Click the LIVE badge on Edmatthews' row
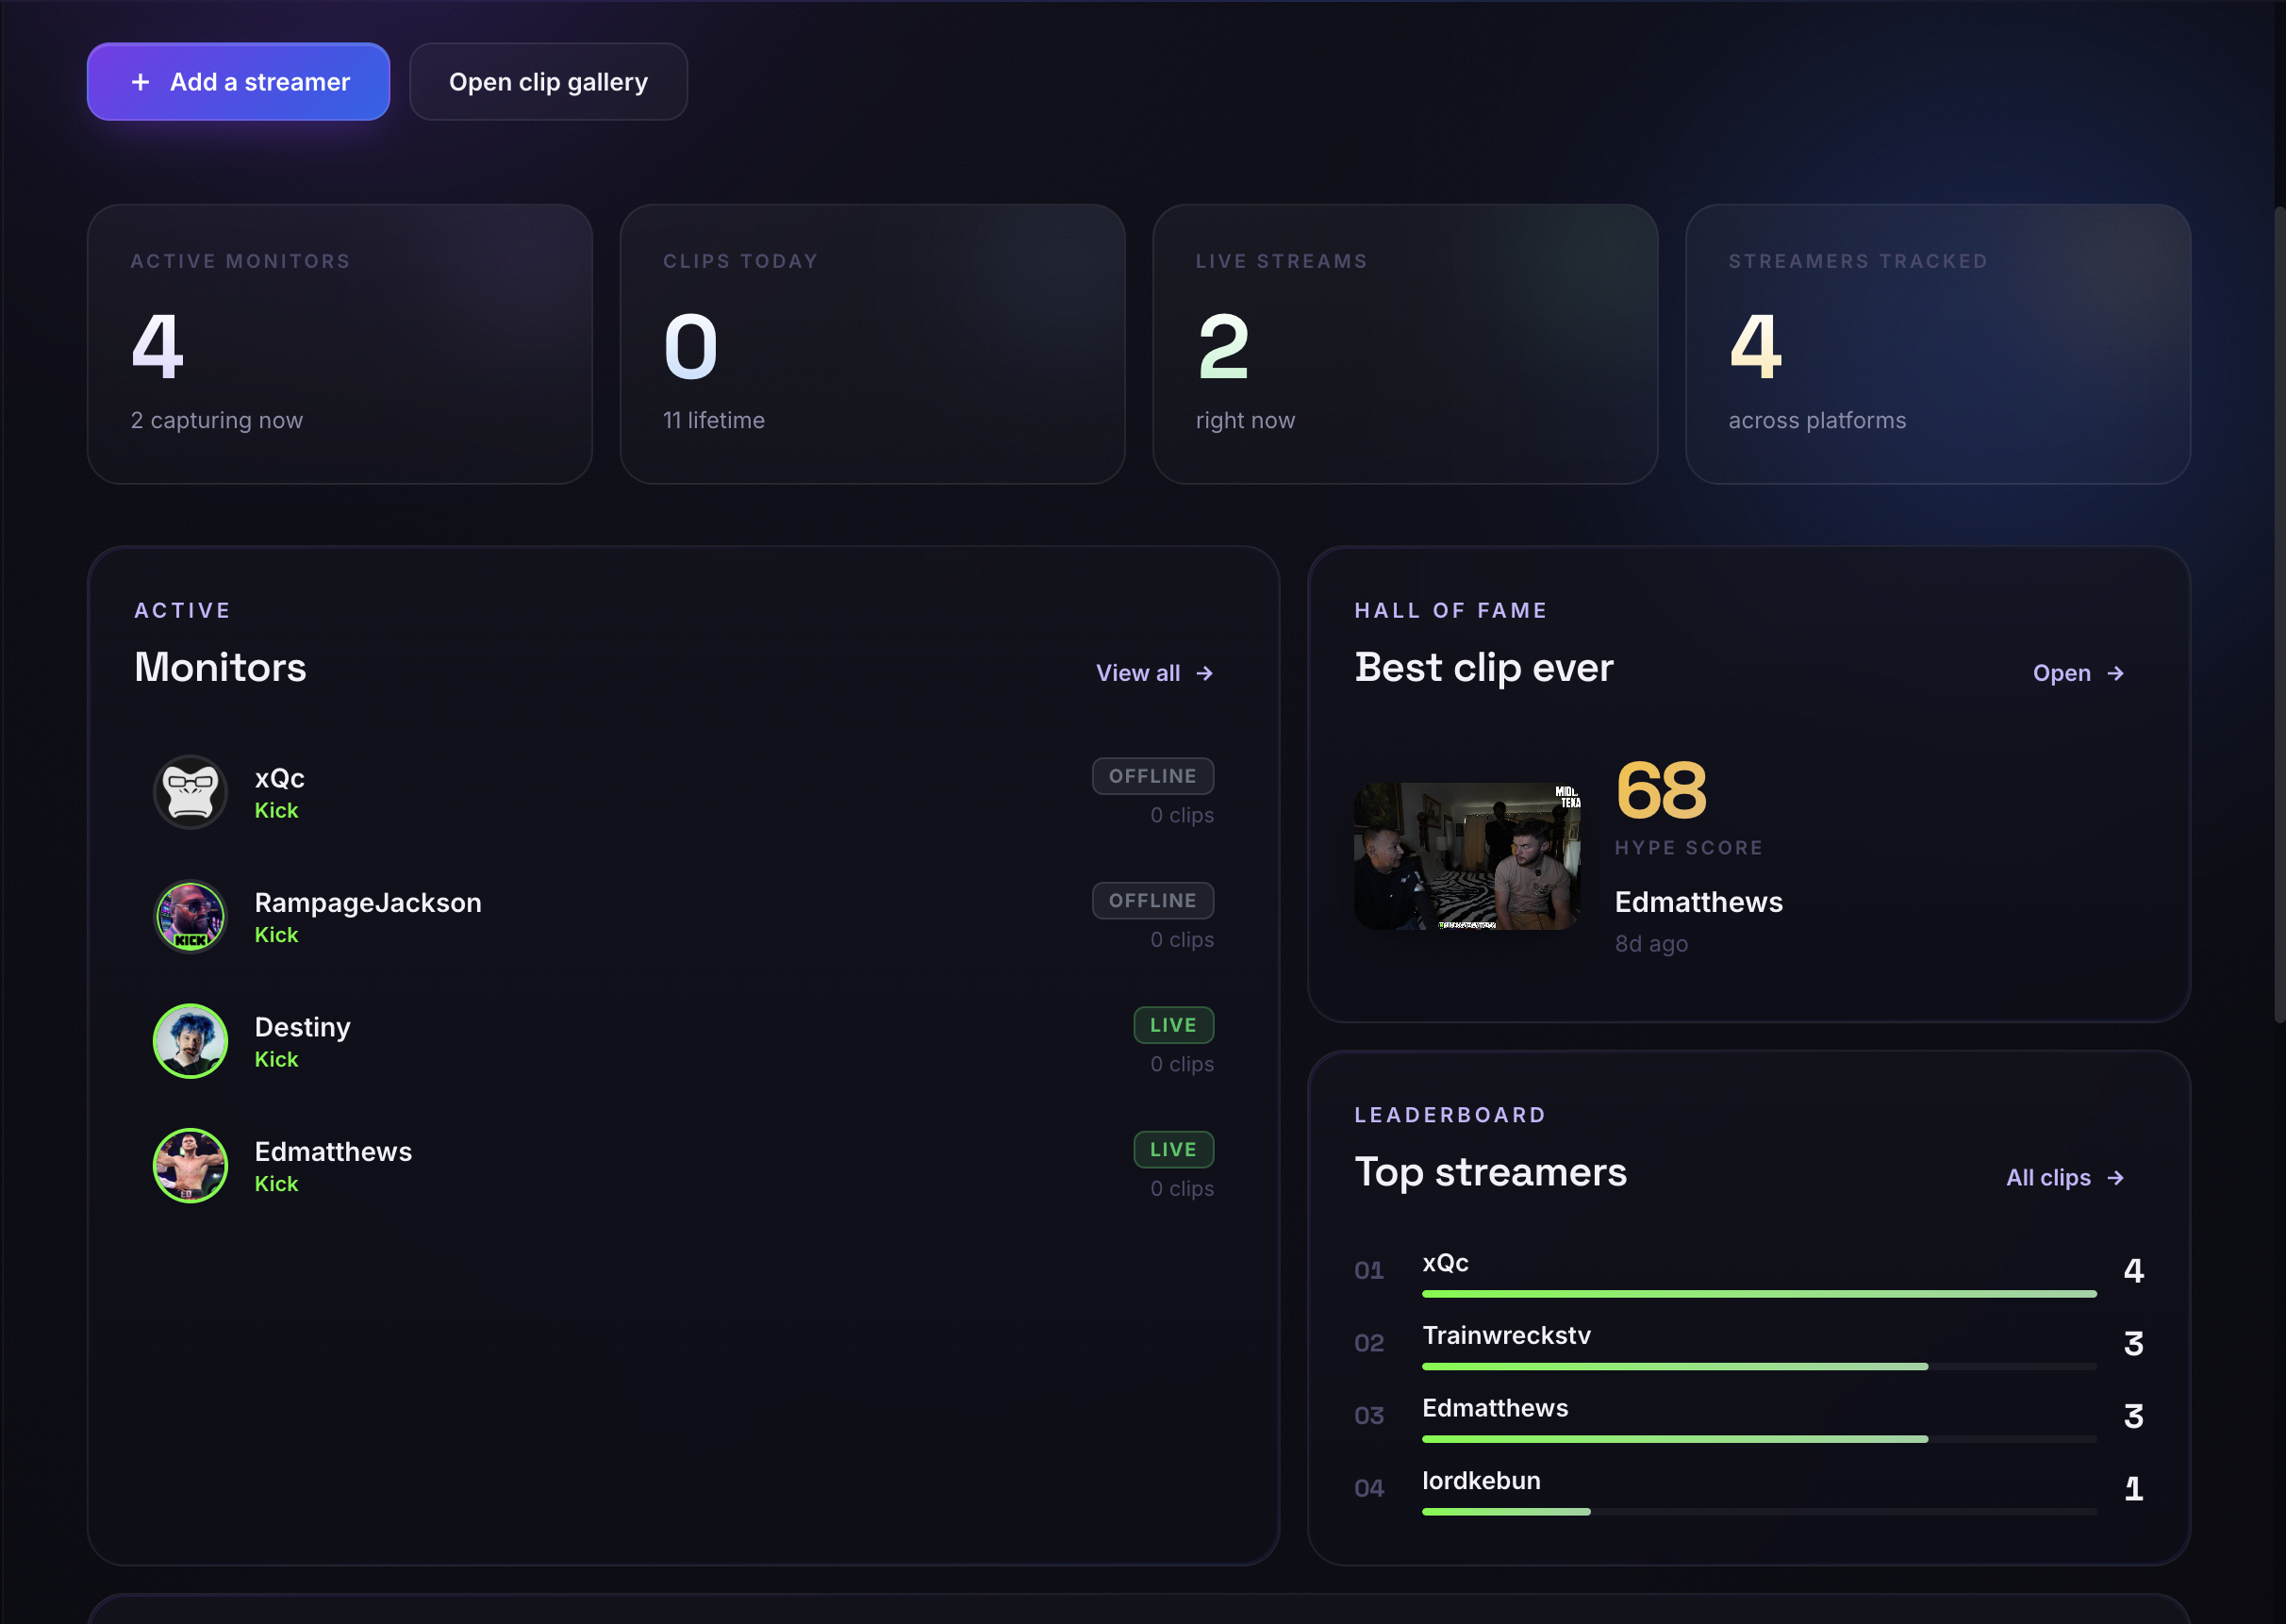Image resolution: width=2286 pixels, height=1624 pixels. click(x=1173, y=1149)
